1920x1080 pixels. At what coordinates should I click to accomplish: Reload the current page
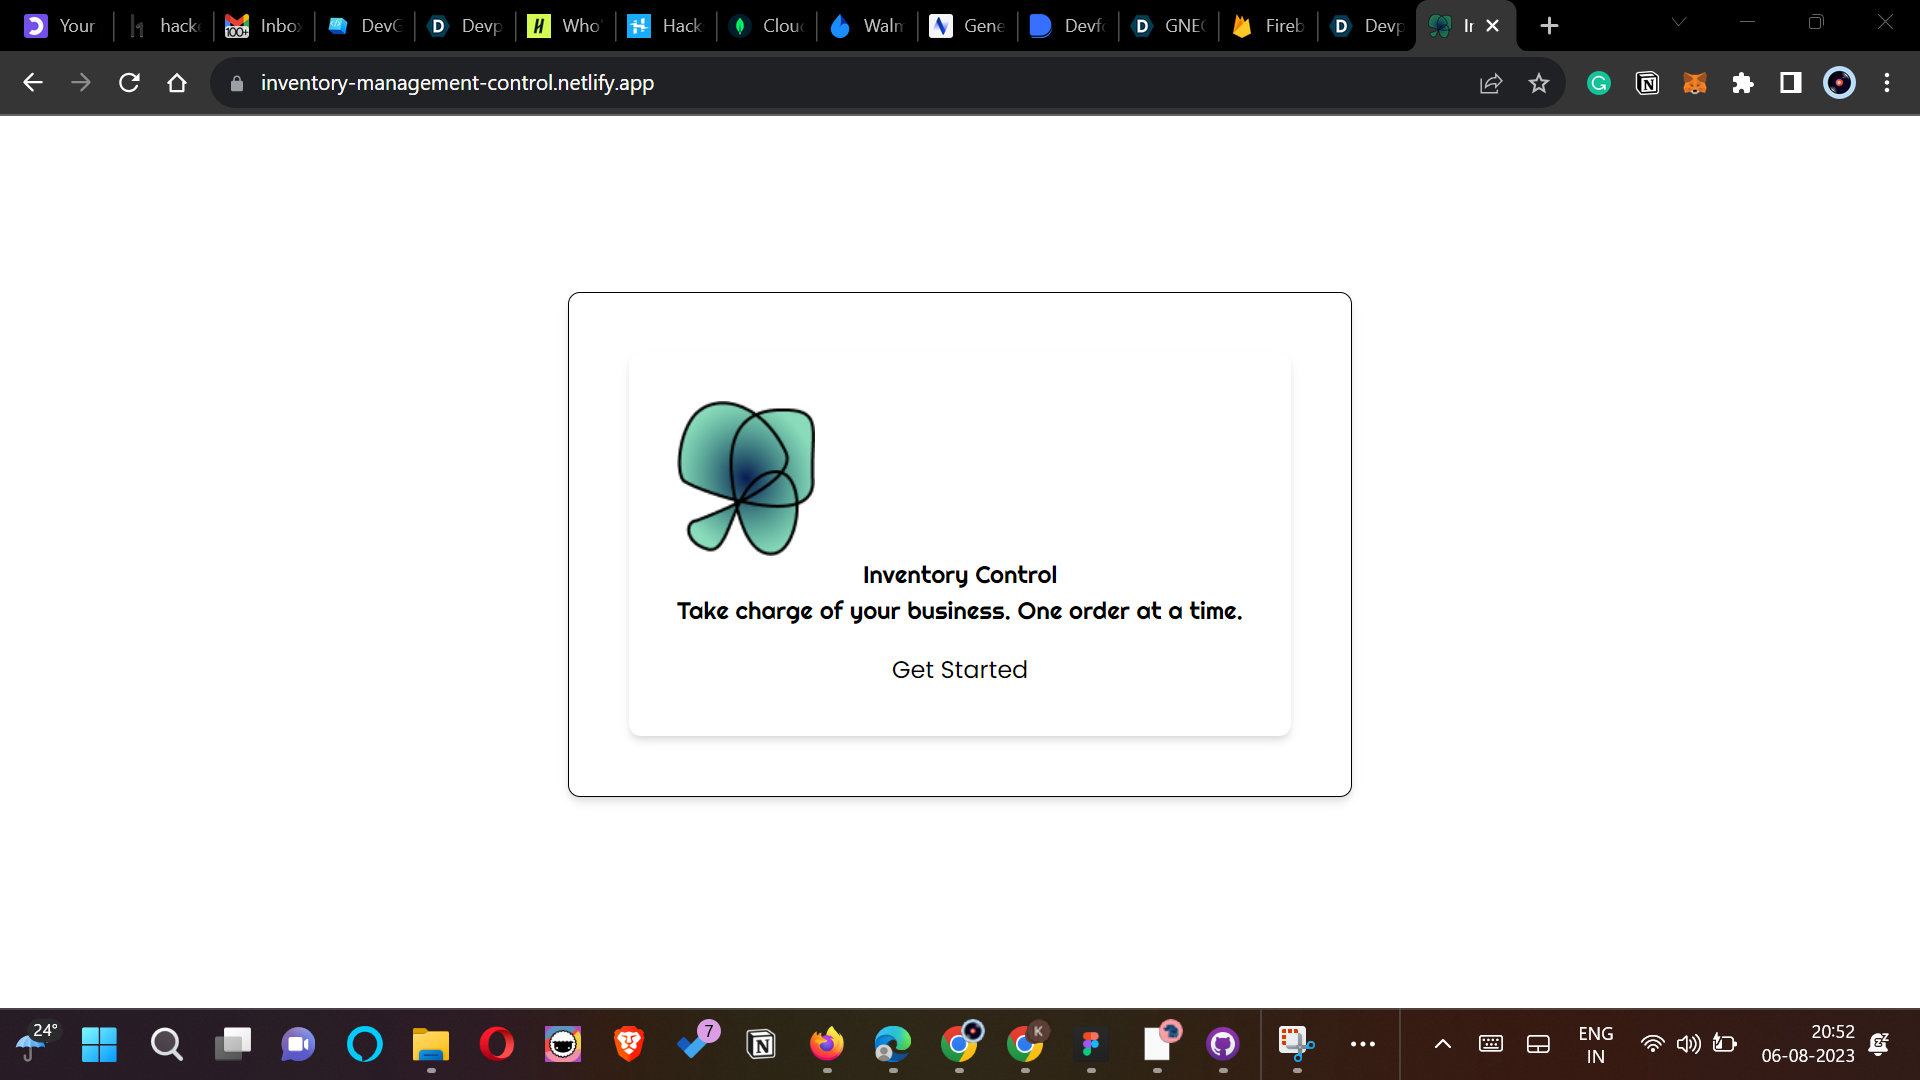(129, 83)
